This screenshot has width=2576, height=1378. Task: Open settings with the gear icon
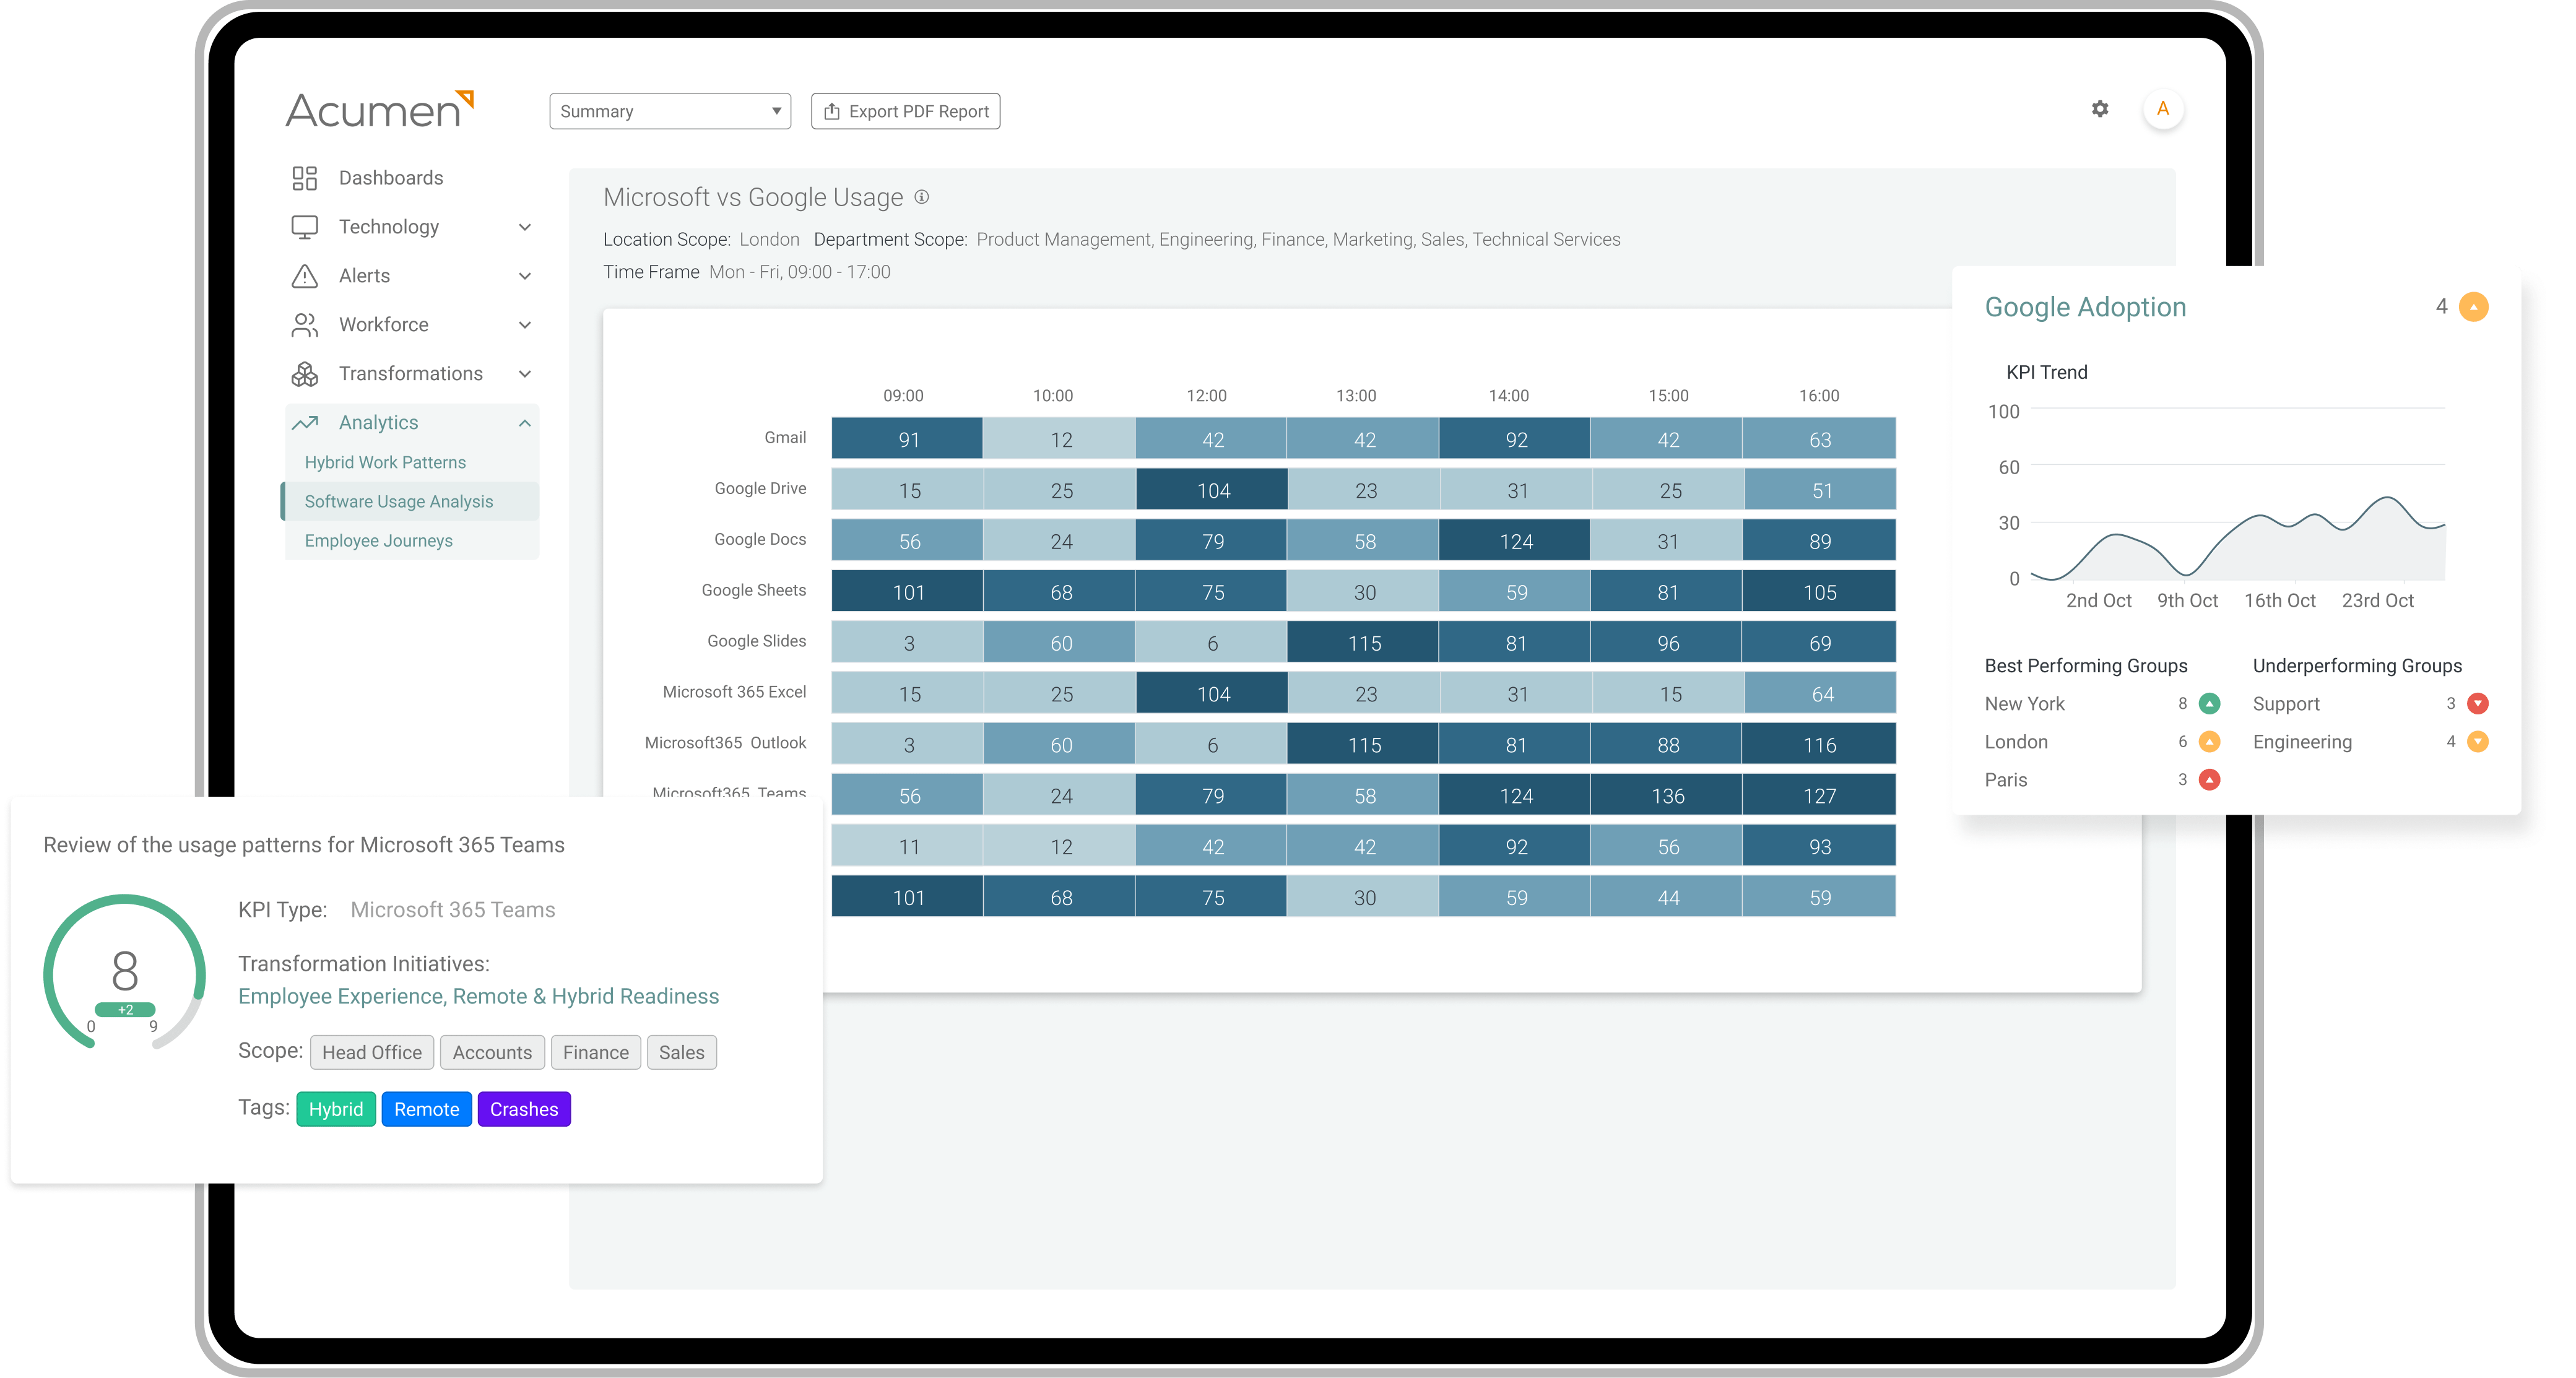[x=2100, y=109]
